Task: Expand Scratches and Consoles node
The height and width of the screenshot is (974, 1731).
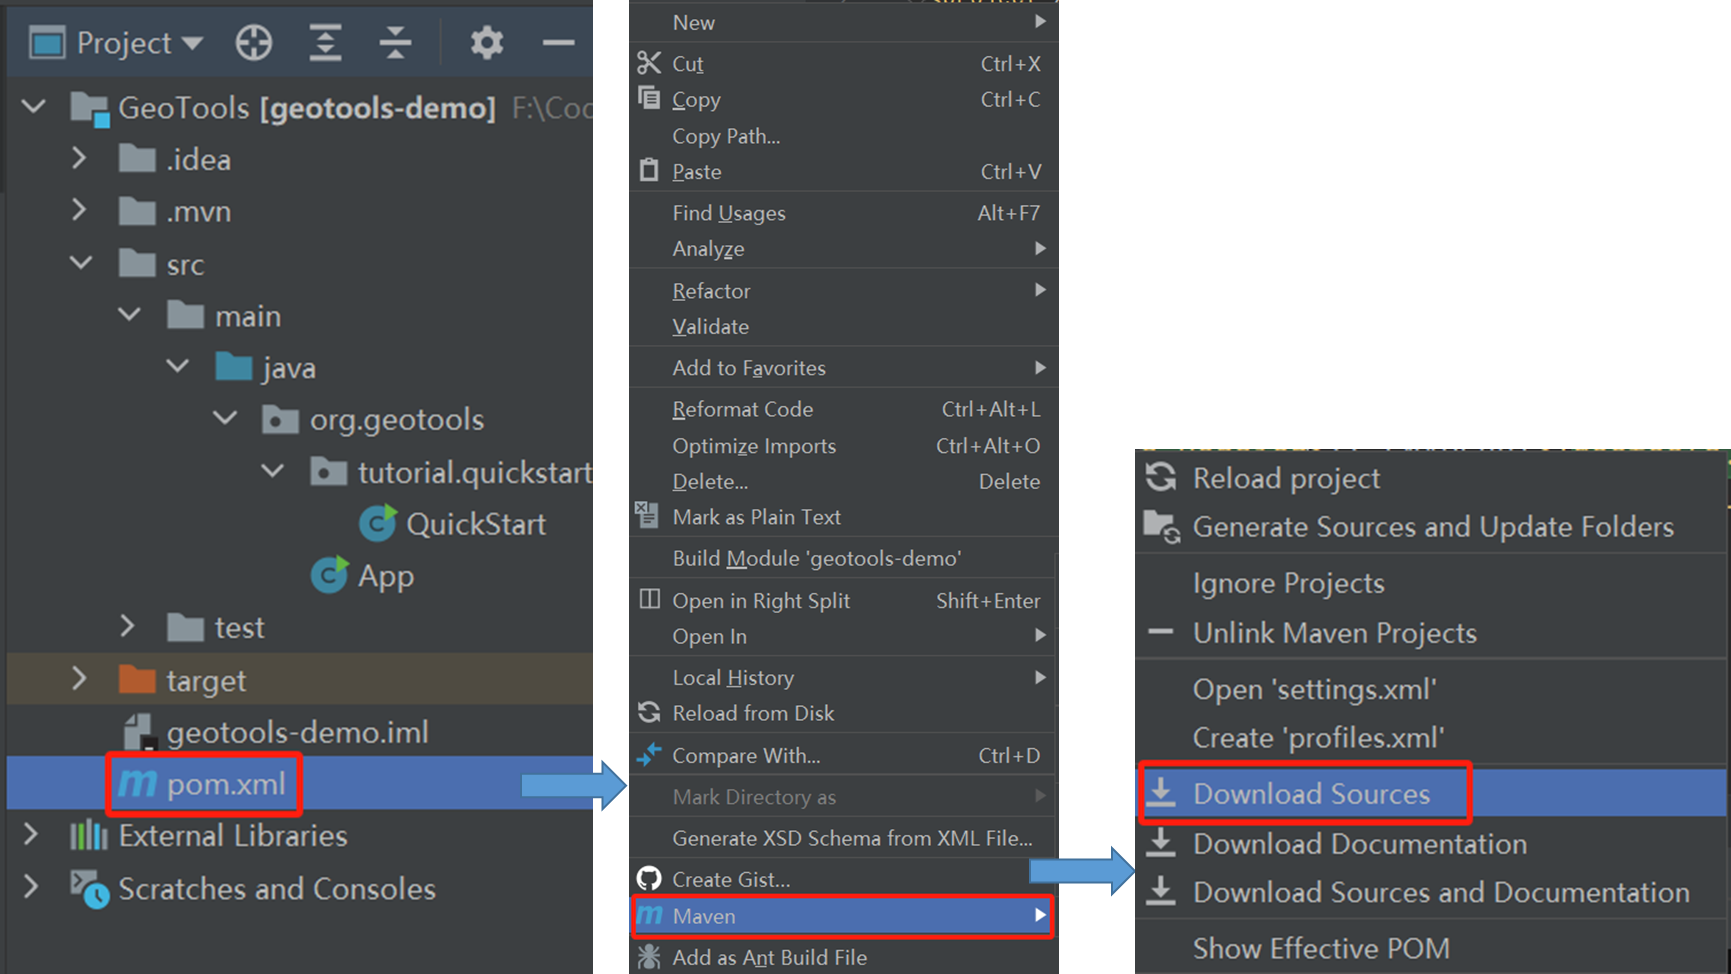Action: [31, 887]
